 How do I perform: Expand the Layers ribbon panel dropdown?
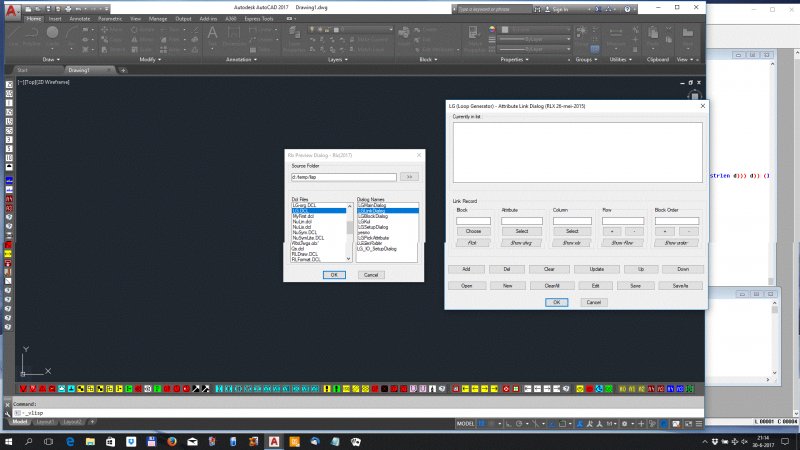point(338,59)
